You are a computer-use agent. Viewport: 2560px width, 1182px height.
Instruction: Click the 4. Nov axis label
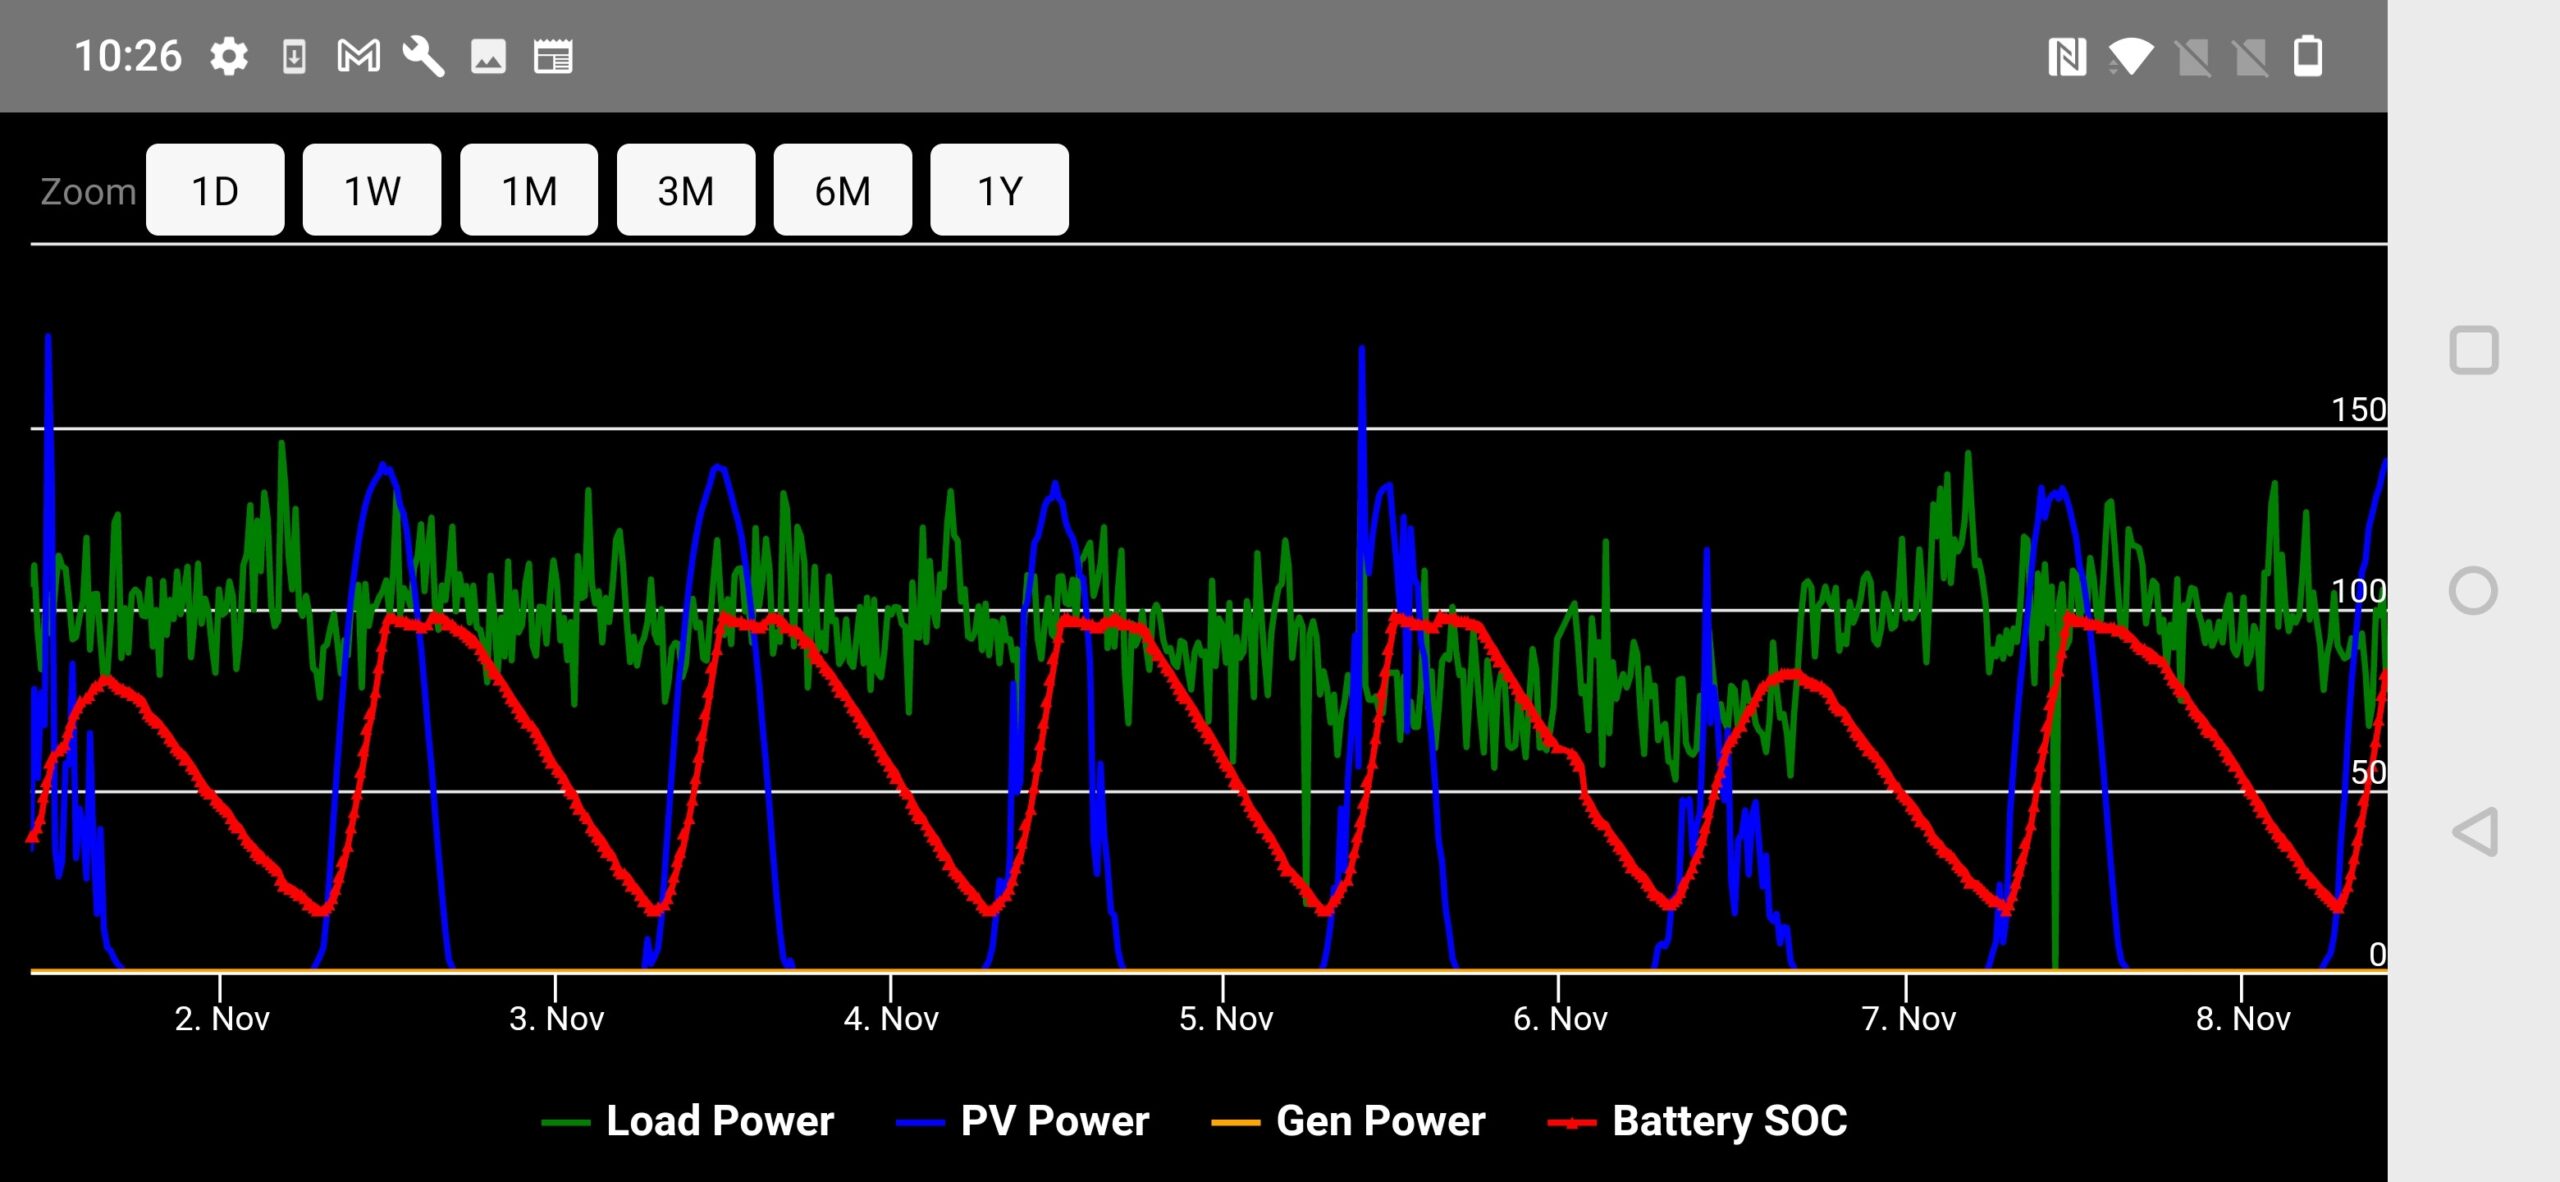tap(891, 1018)
